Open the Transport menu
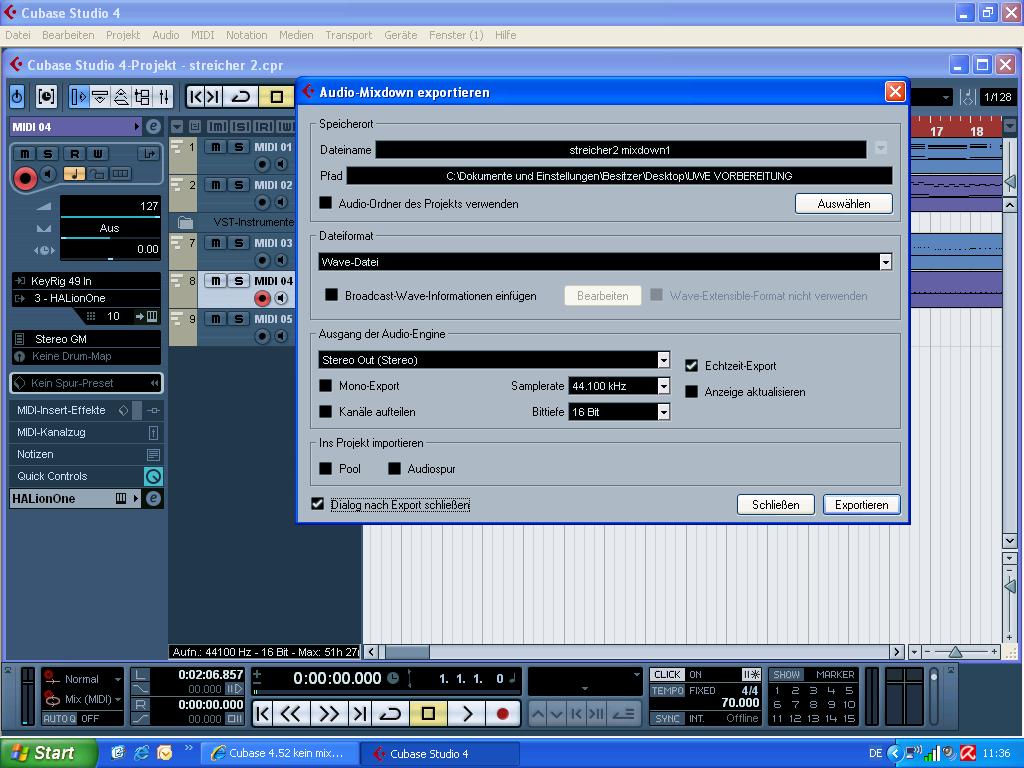Image resolution: width=1024 pixels, height=768 pixels. click(x=349, y=35)
